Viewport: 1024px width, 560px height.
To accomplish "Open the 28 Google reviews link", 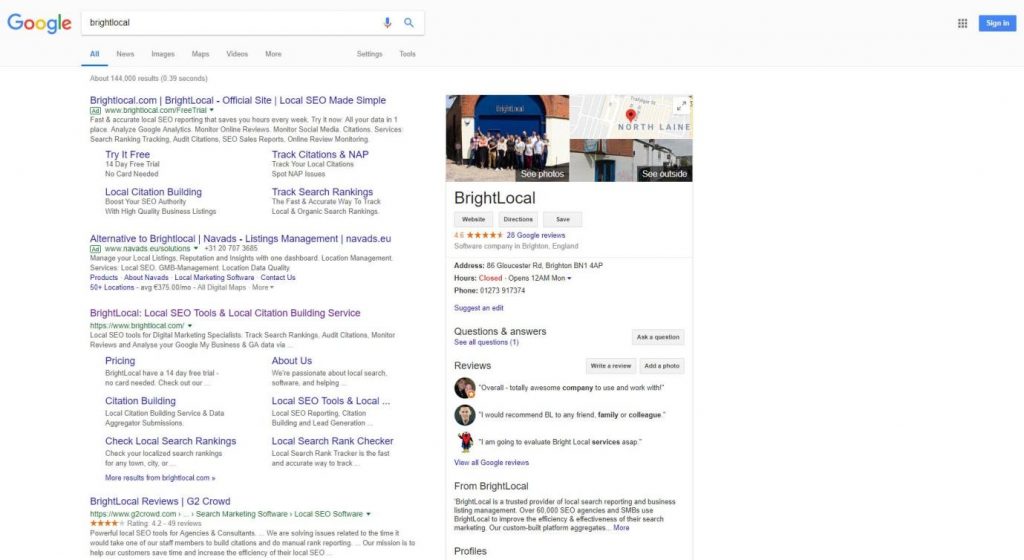I will click(x=536, y=236).
